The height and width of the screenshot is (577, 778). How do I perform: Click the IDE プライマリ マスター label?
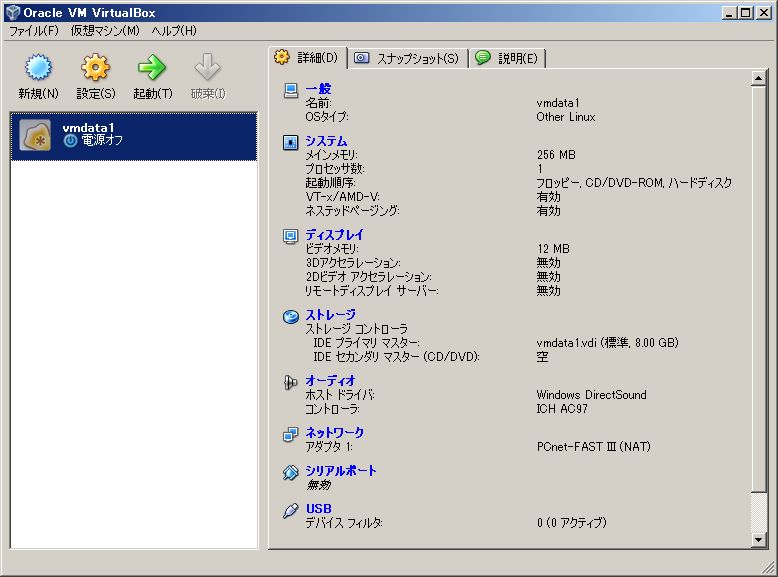coord(367,343)
